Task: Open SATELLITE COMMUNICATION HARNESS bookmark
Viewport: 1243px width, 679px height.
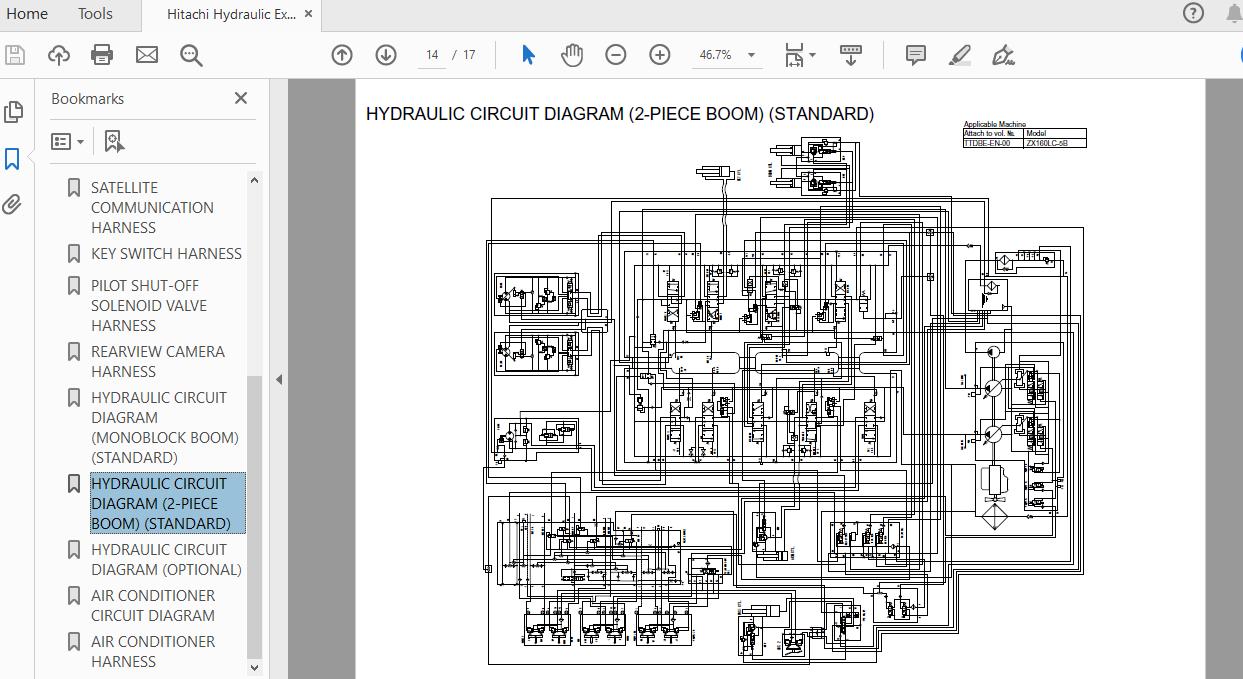Action: pyautogui.click(x=152, y=207)
